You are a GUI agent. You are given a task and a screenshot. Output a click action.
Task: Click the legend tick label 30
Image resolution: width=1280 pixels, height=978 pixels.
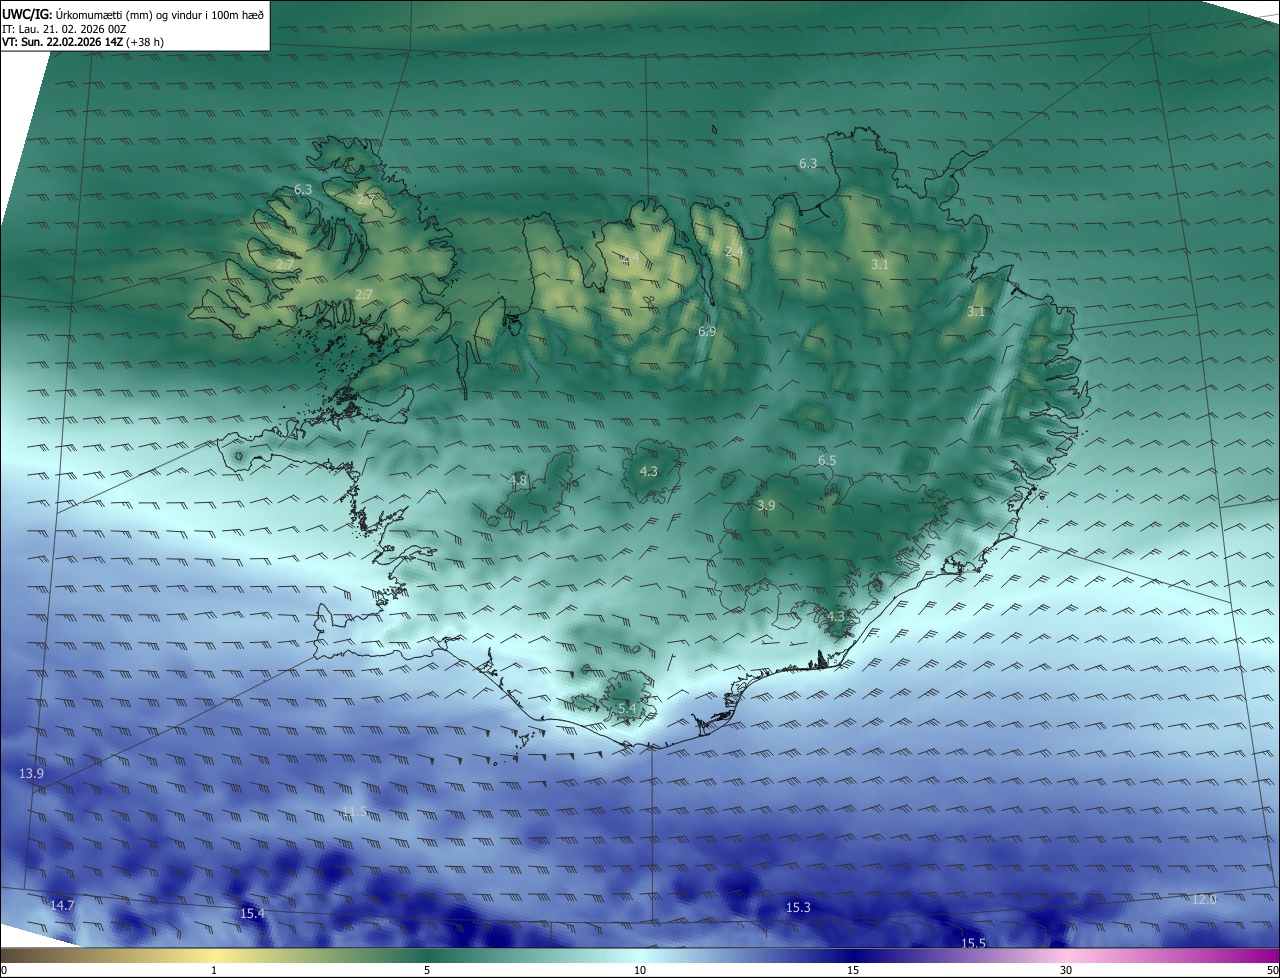[x=1066, y=970]
